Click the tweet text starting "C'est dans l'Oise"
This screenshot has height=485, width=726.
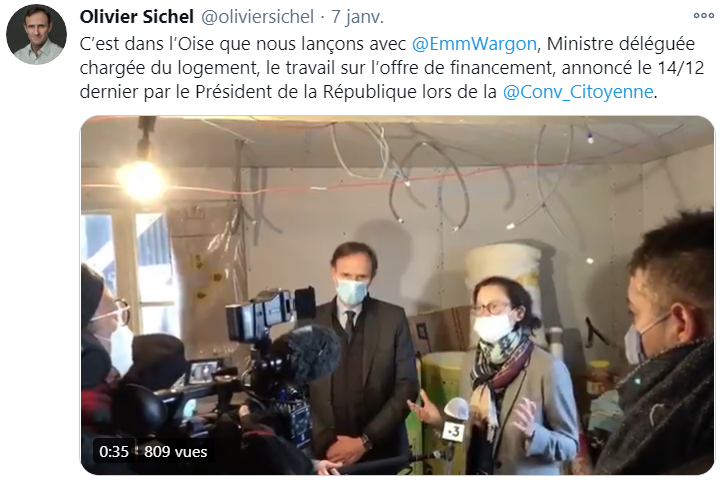[392, 68]
